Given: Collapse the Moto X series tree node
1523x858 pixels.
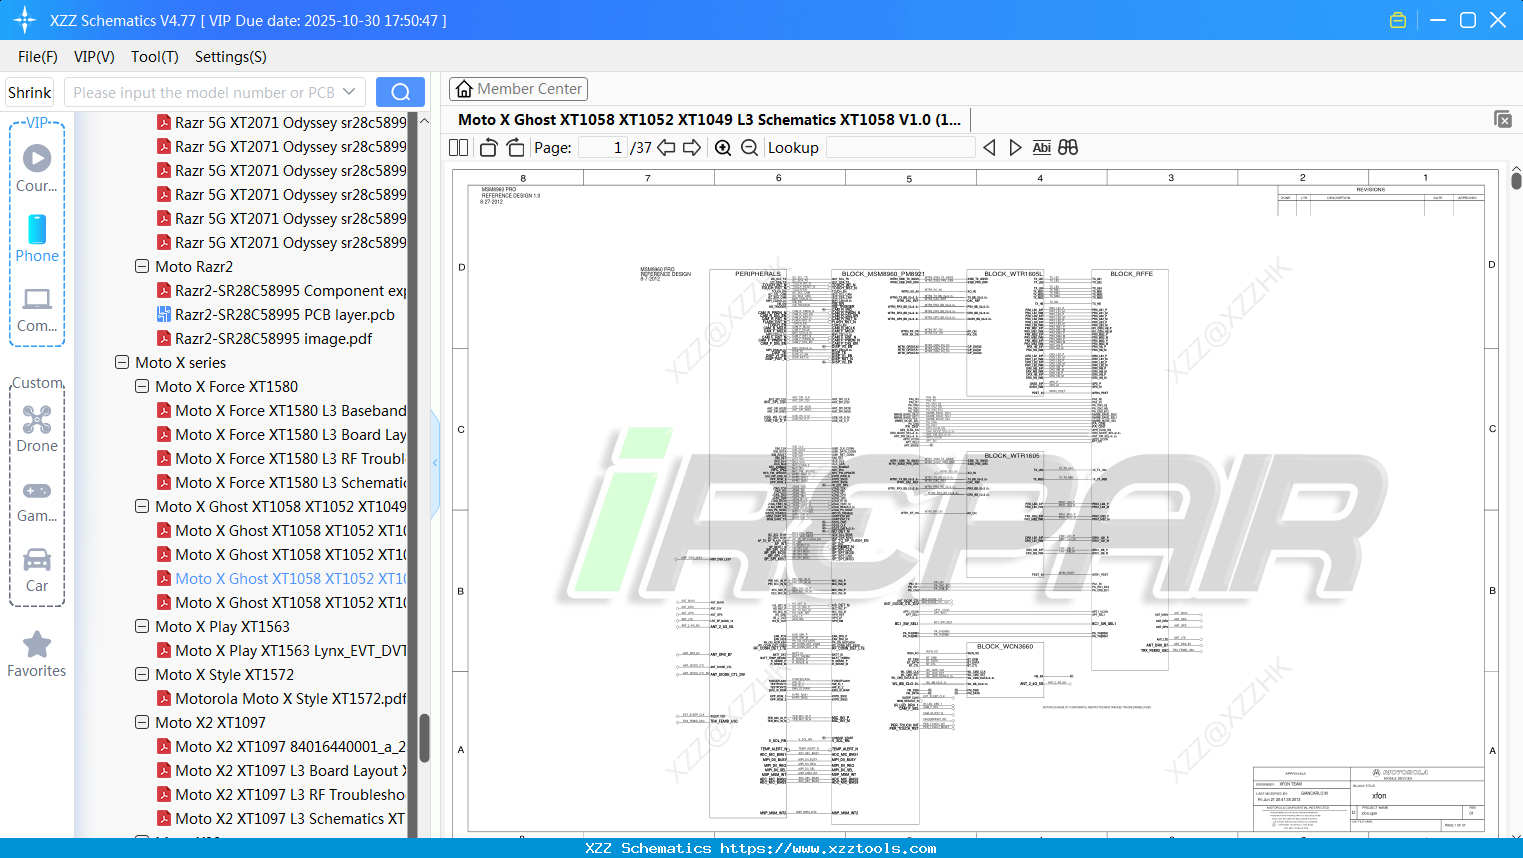Looking at the screenshot, I should click(121, 362).
